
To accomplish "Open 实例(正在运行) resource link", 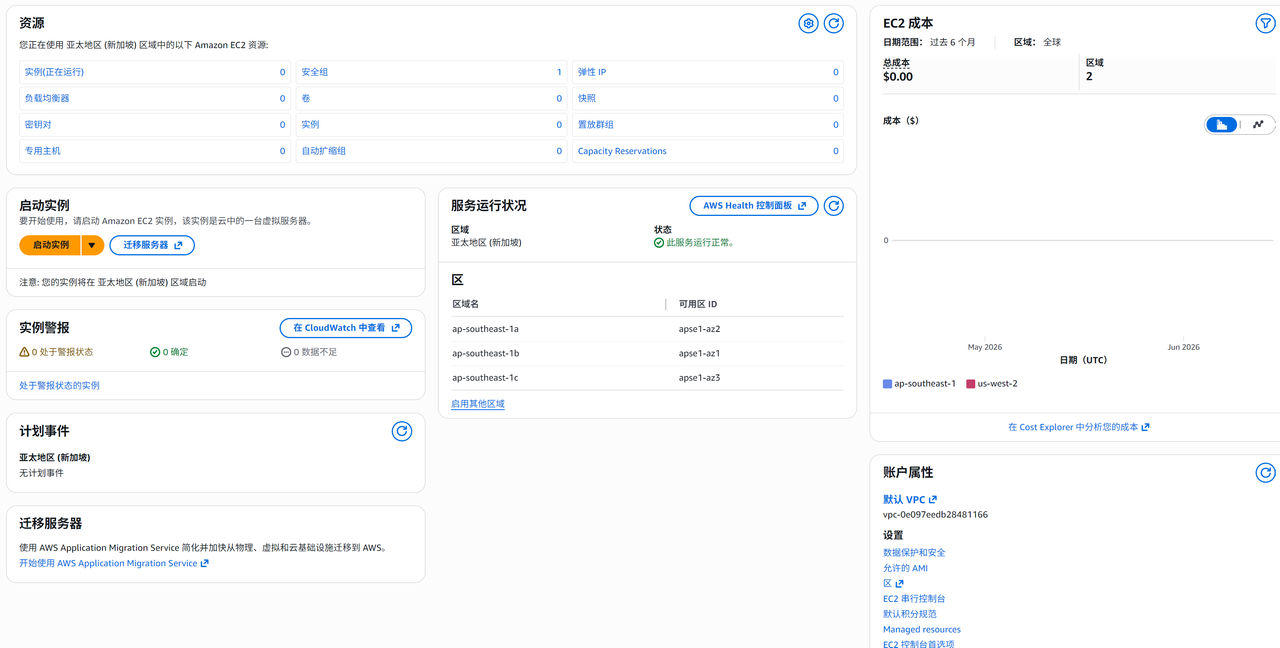I will point(54,72).
